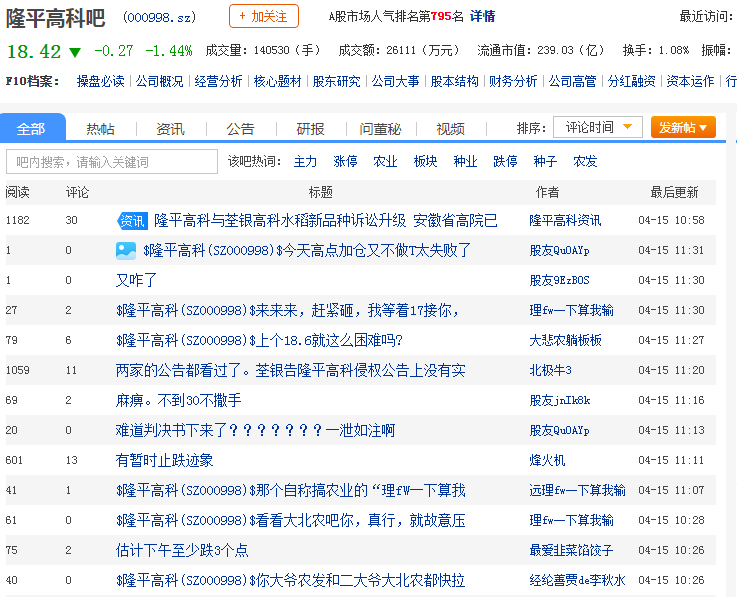Screen dimensions: 737x597
Task: View author 北极牛3 profile
Action: pos(550,370)
